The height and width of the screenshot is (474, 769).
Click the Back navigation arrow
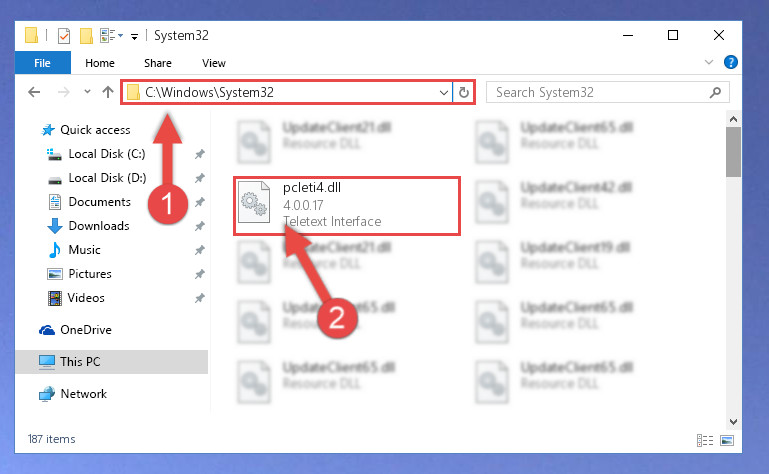(x=34, y=92)
